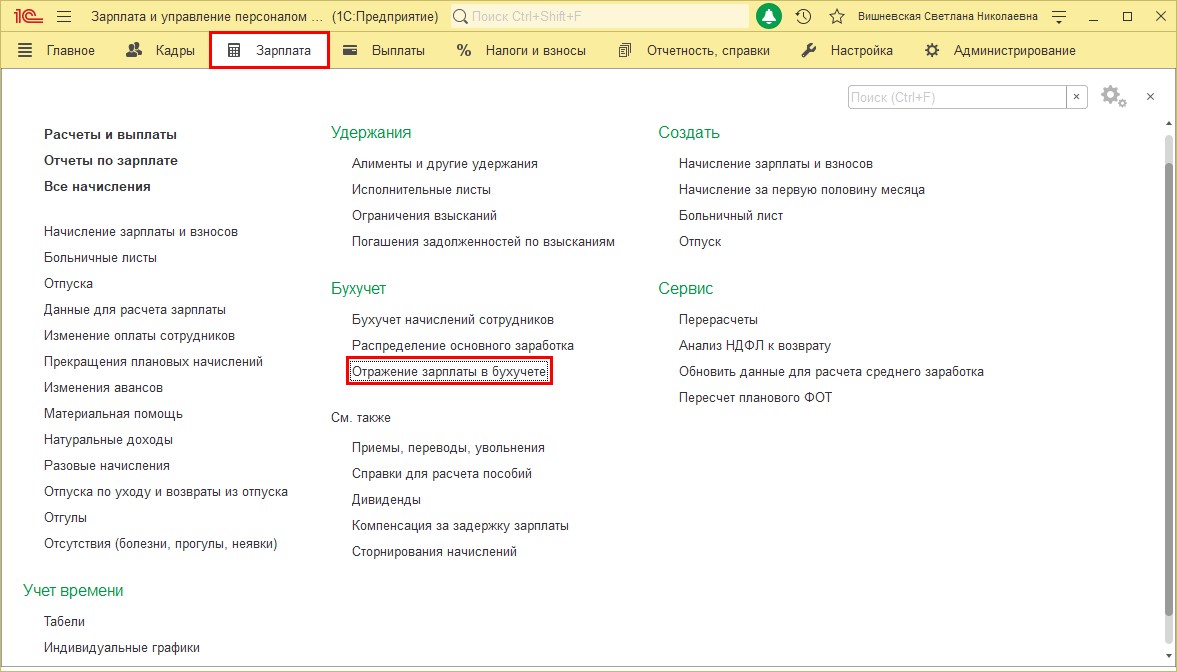Viewport: 1177px width, 672px height.
Task: Switch to Налоги и взносы section
Action: [x=535, y=50]
